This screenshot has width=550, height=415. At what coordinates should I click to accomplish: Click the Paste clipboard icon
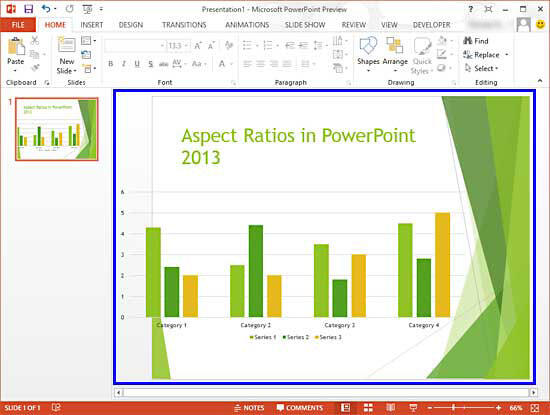click(x=16, y=46)
